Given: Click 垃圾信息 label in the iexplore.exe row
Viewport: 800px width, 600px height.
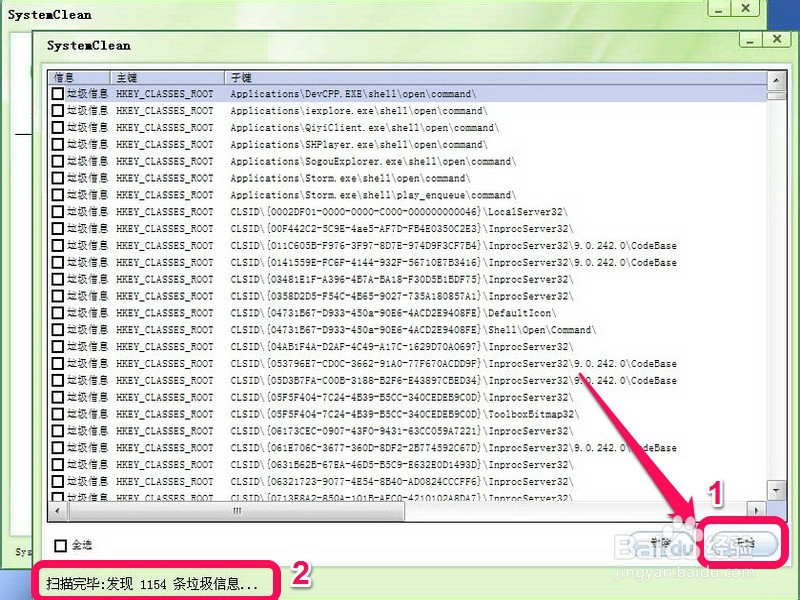Looking at the screenshot, I should point(87,110).
